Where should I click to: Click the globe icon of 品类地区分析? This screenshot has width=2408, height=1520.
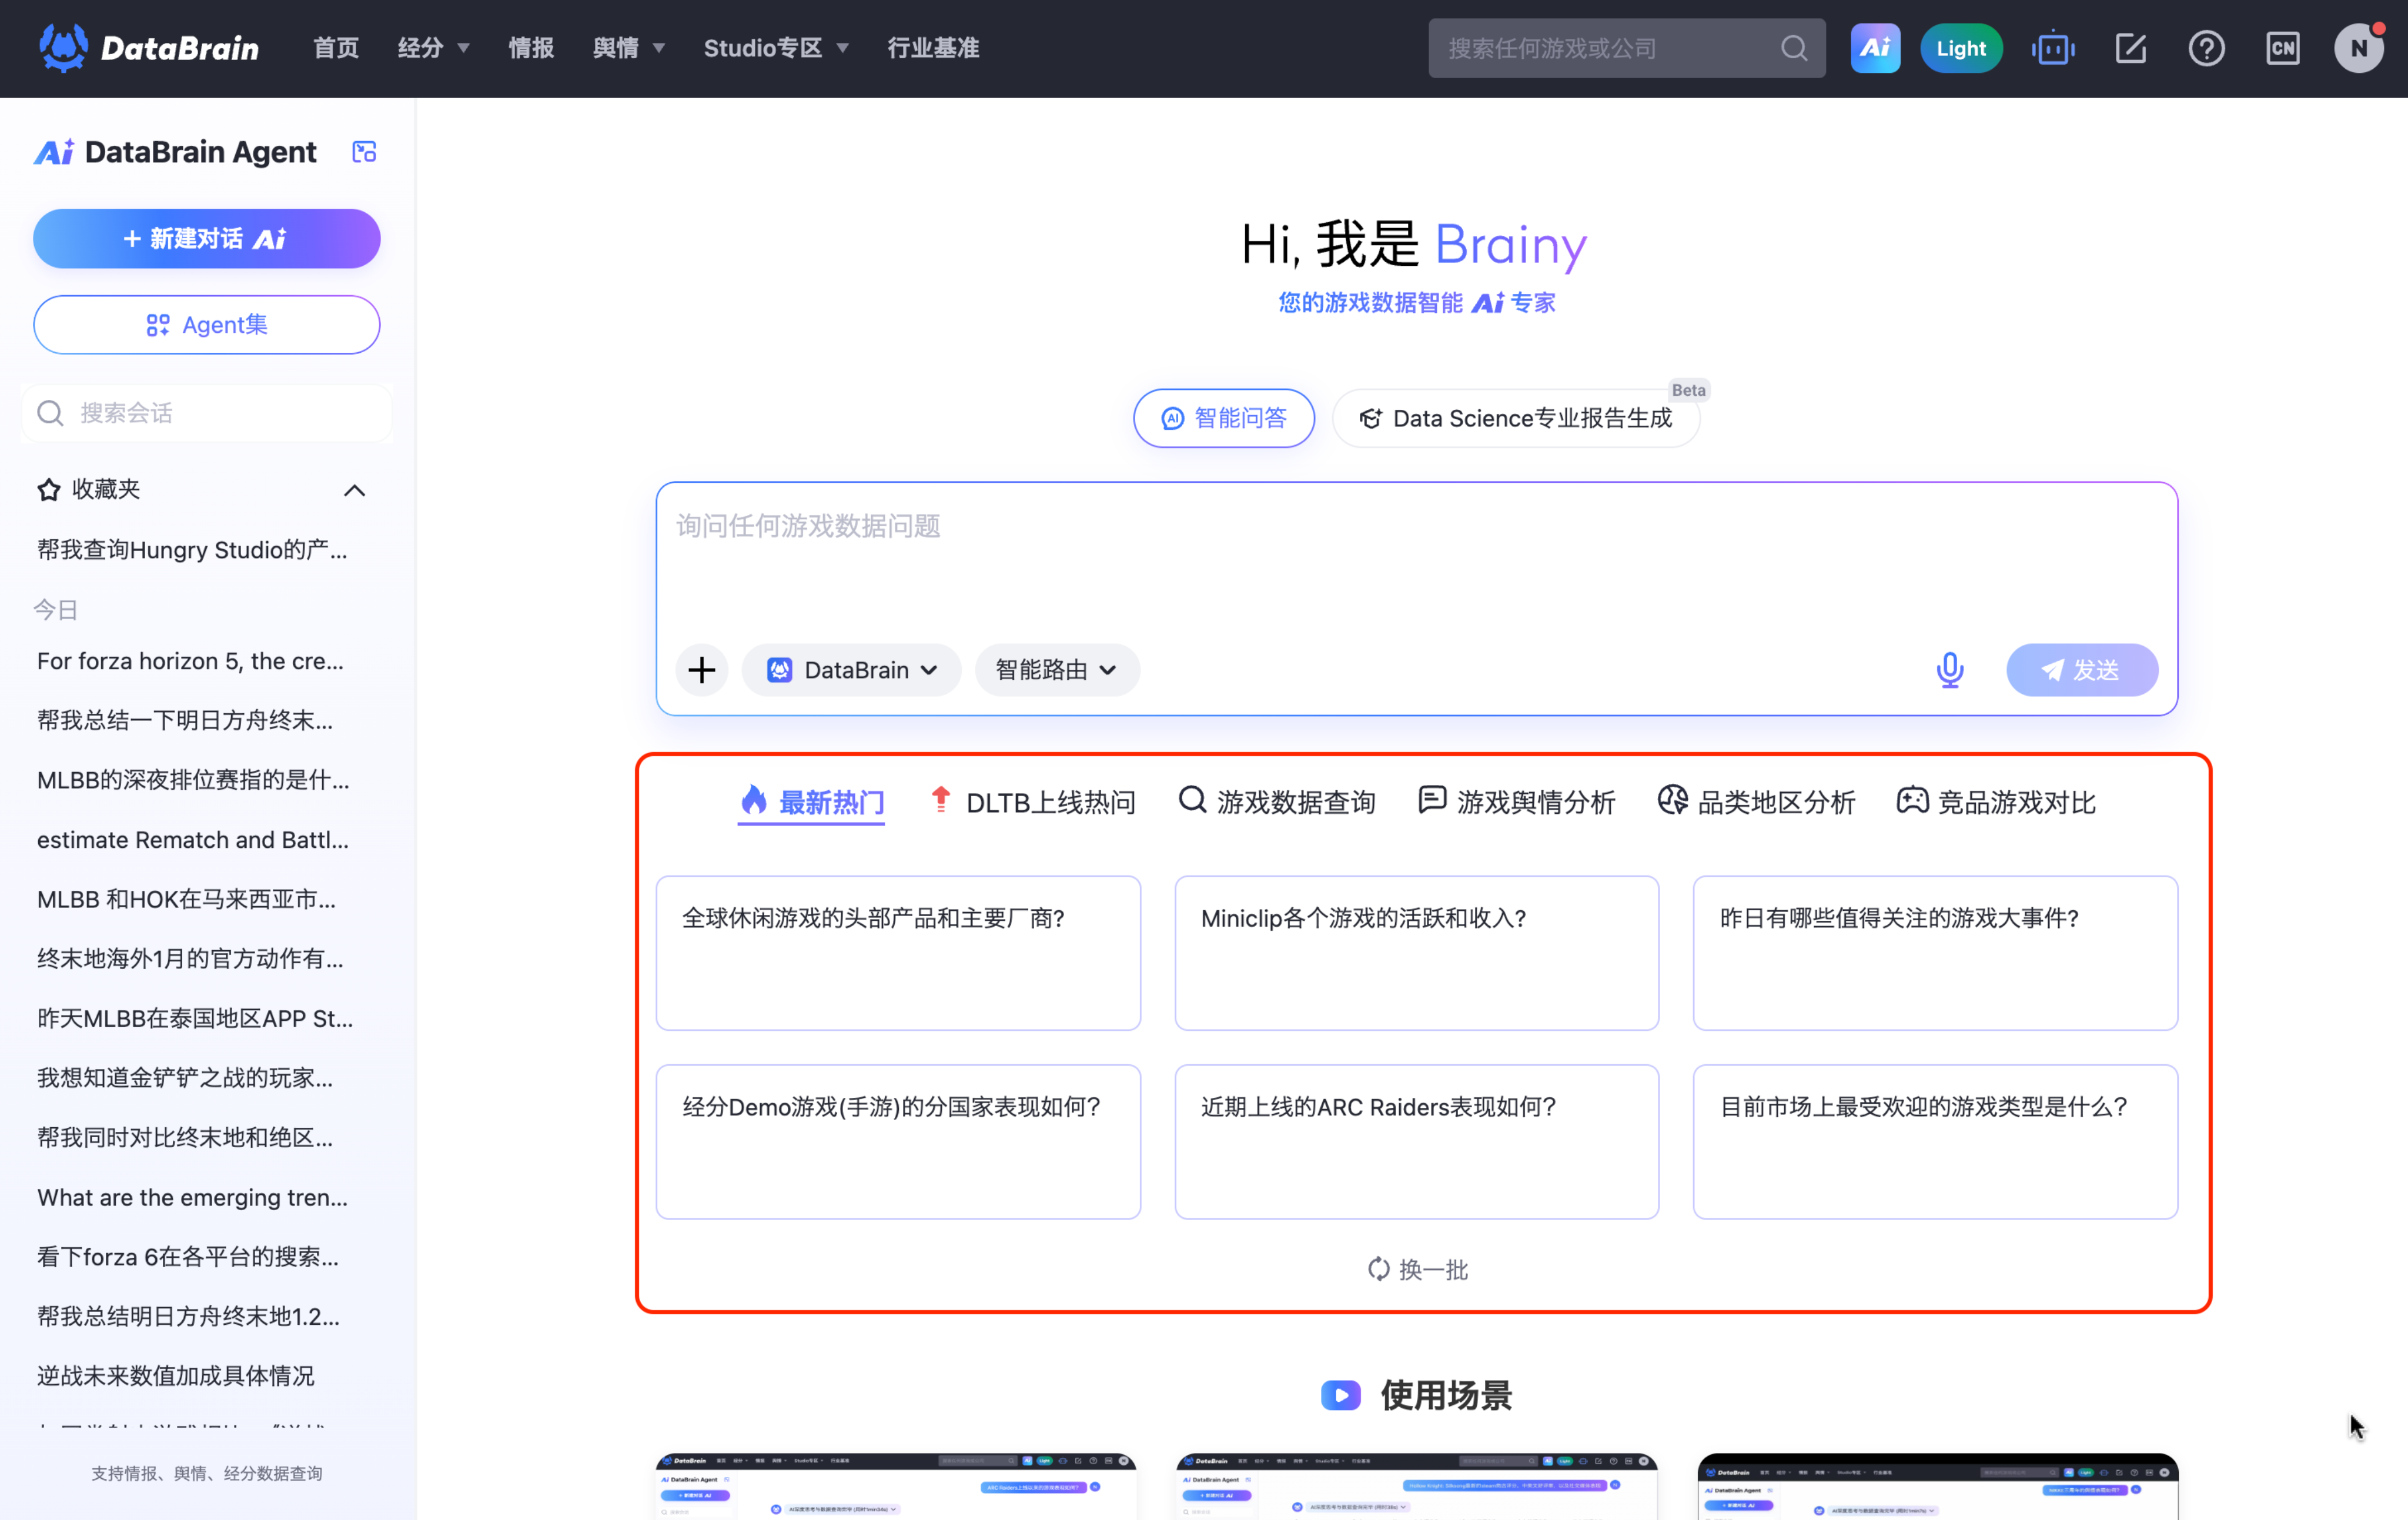(1672, 800)
